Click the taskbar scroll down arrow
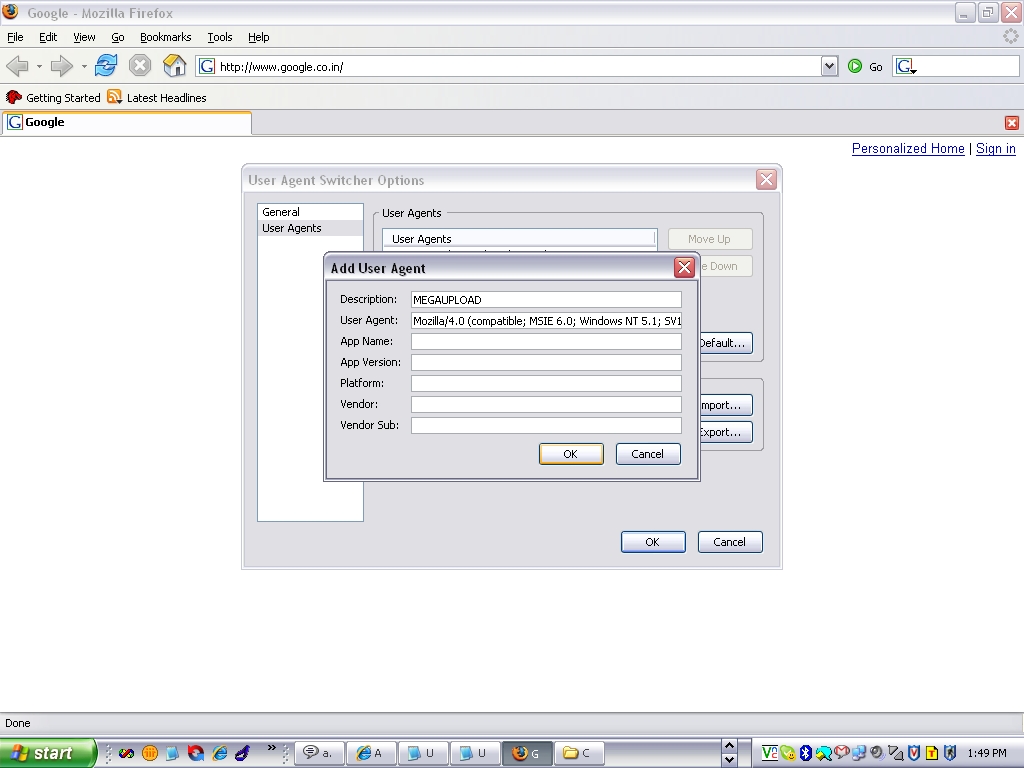The image size is (1024, 768). (729, 760)
